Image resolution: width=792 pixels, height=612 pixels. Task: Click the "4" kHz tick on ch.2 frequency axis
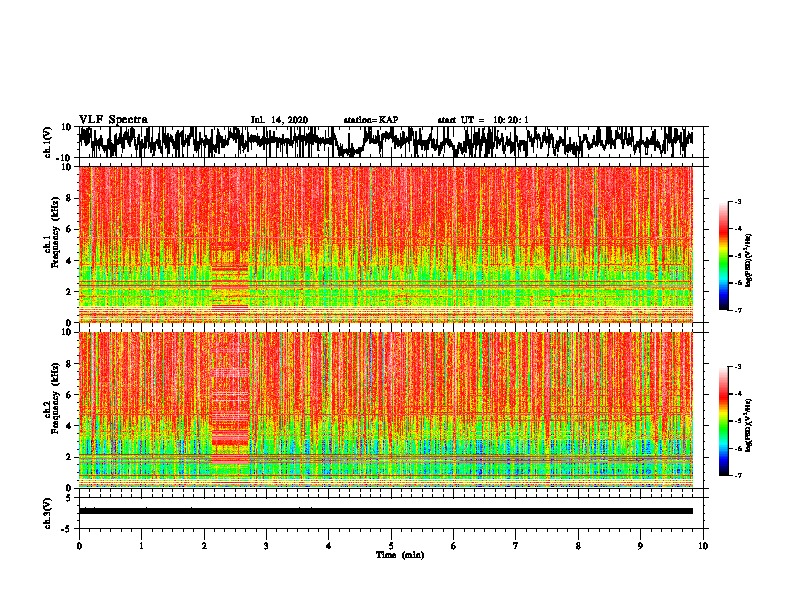[69, 426]
